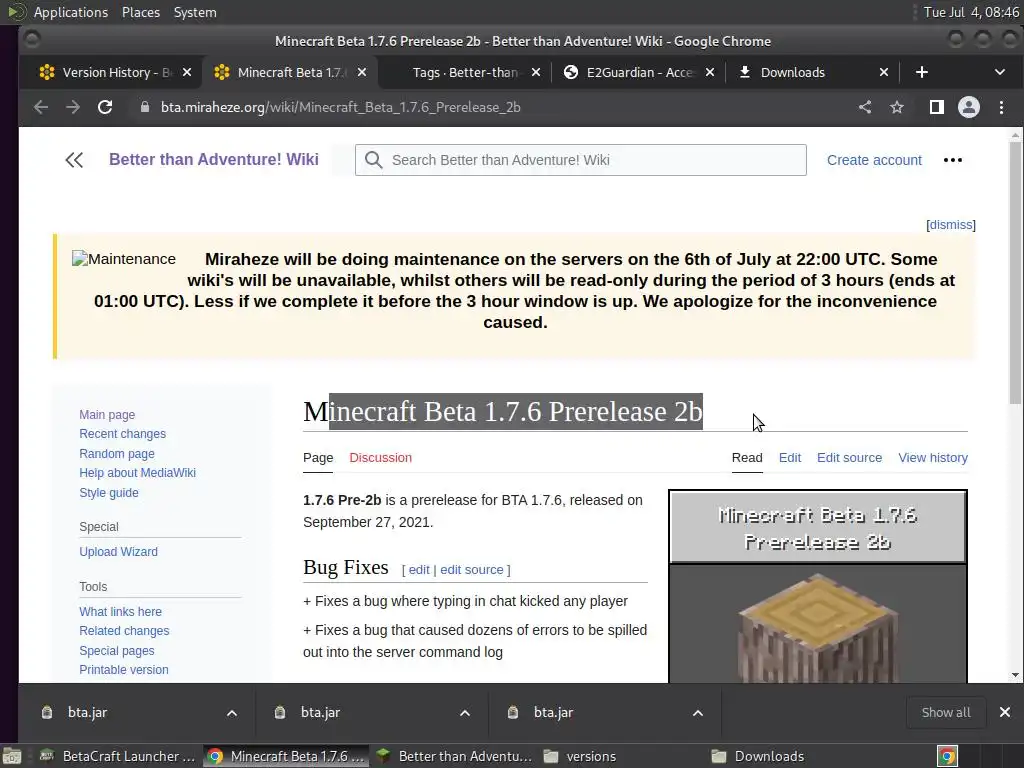This screenshot has height=768, width=1024.
Task: Open the Applications menu
Action: 71,12
